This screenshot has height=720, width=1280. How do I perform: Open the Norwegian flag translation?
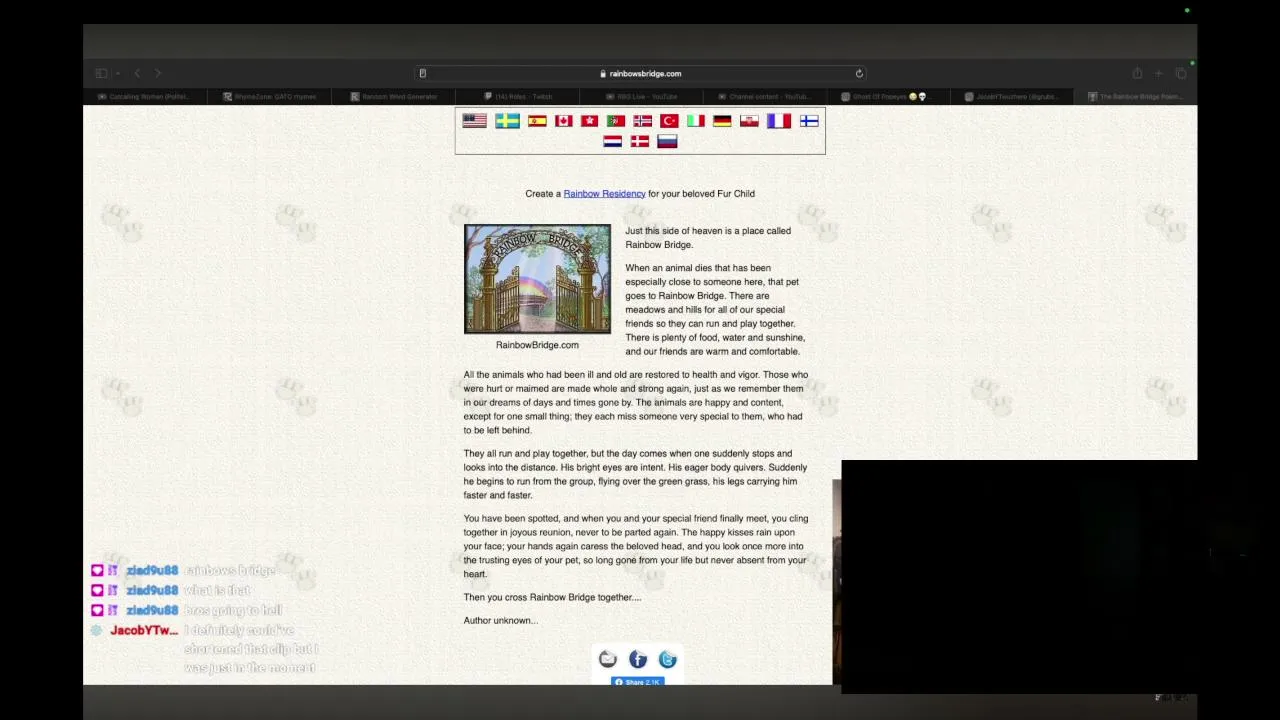643,121
